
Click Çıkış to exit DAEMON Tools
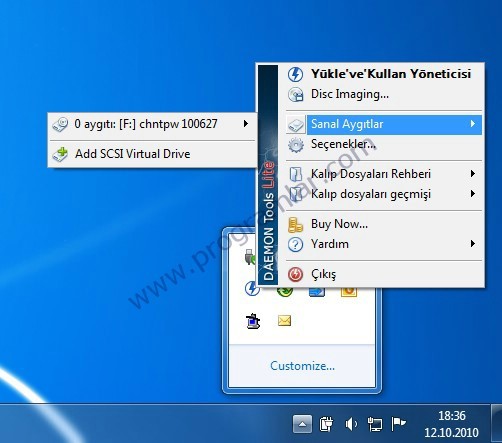pyautogui.click(x=384, y=274)
